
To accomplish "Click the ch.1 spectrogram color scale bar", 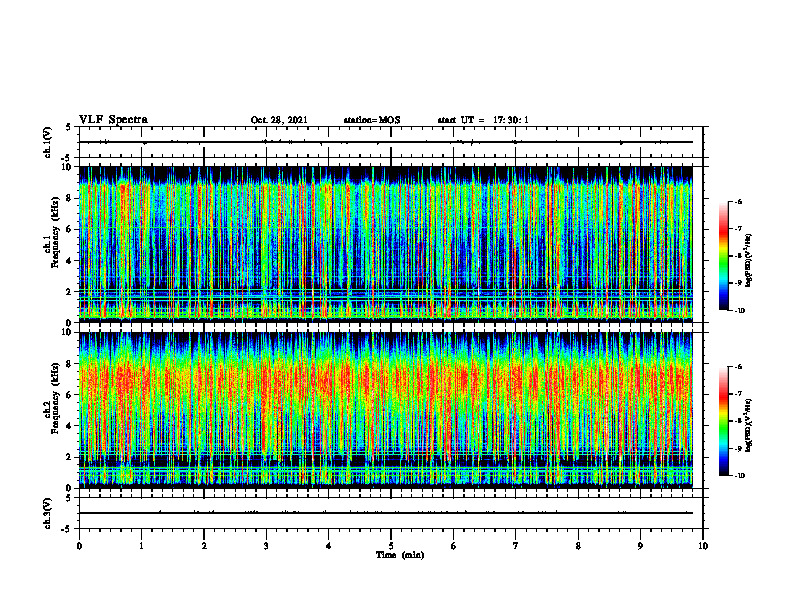I will pyautogui.click(x=724, y=256).
